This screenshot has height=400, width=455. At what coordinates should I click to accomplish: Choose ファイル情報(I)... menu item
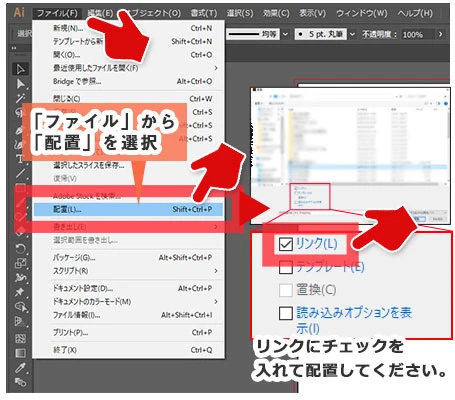click(128, 315)
